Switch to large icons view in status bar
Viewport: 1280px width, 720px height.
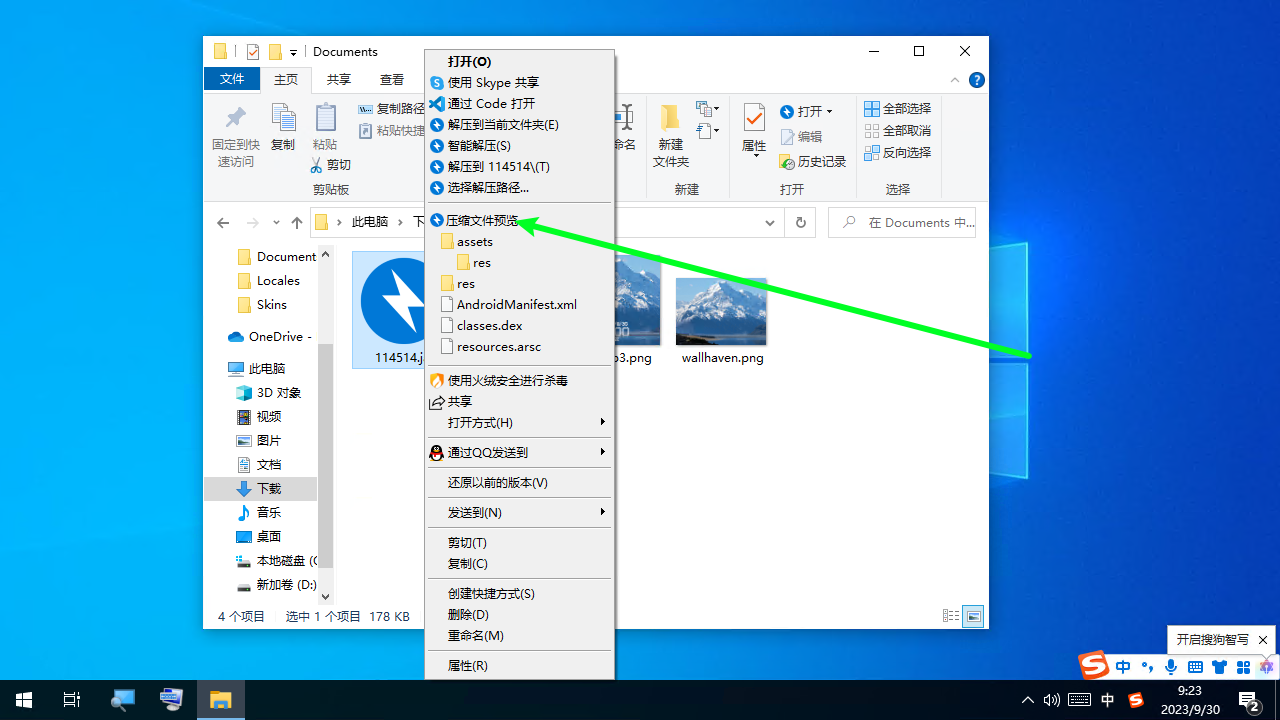[973, 617]
